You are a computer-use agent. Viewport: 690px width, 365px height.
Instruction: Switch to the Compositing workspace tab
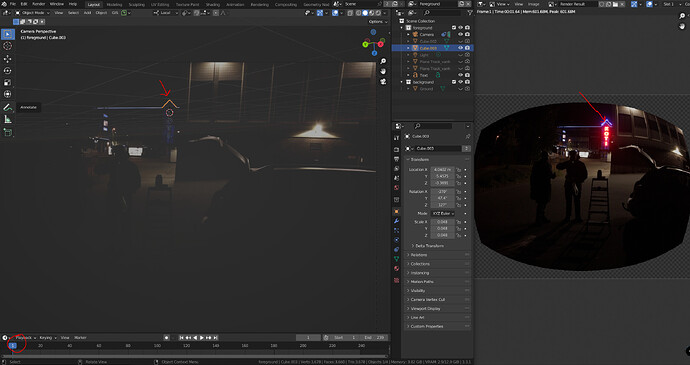[x=286, y=4]
